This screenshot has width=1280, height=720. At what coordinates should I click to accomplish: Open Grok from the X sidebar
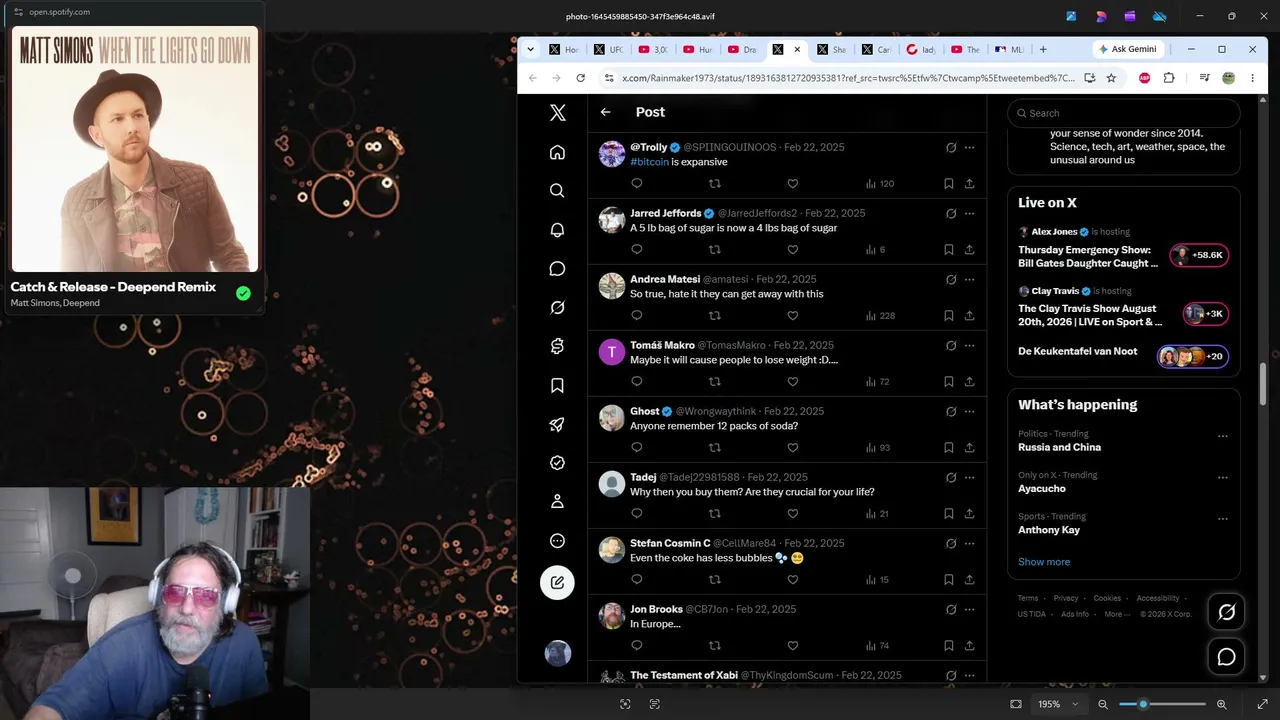point(557,308)
